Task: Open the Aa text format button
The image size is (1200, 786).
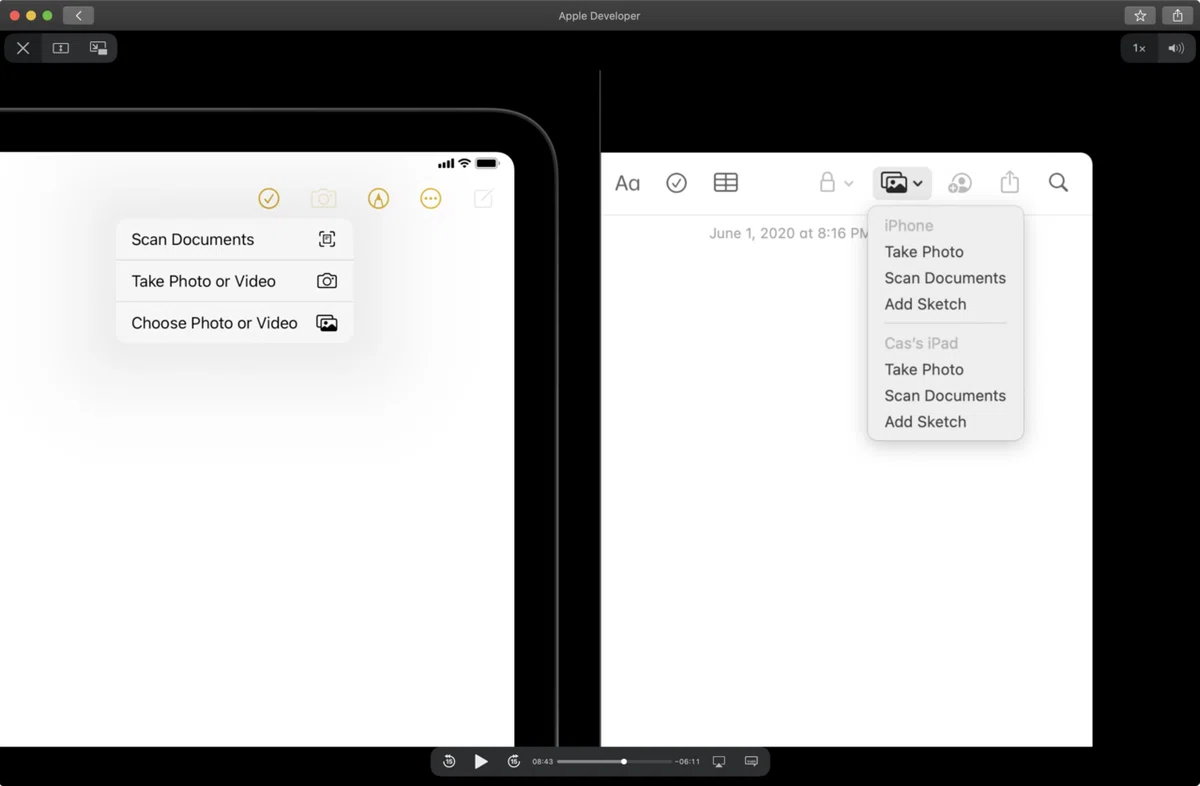Action: [x=627, y=183]
